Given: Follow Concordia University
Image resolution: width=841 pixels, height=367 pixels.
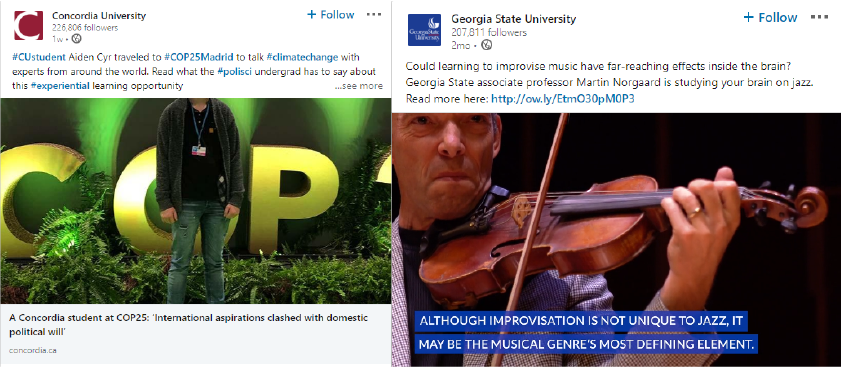Looking at the screenshot, I should [x=330, y=14].
